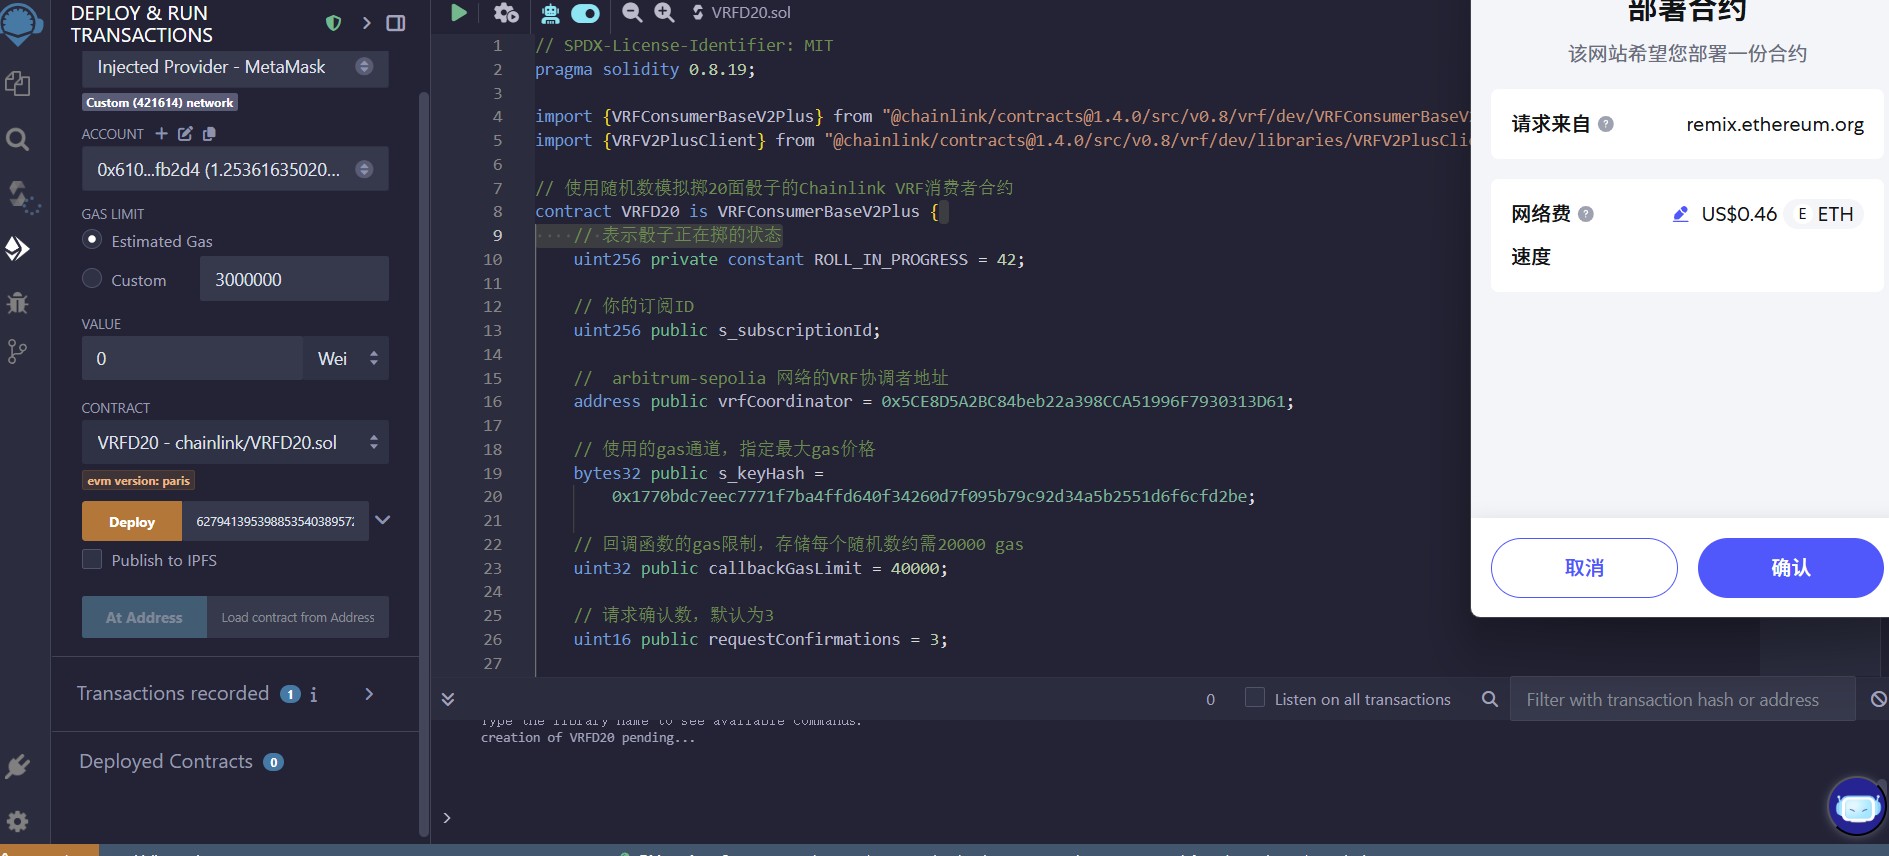The width and height of the screenshot is (1889, 856).
Task: Open the Remix home logo icon
Action: [20, 22]
